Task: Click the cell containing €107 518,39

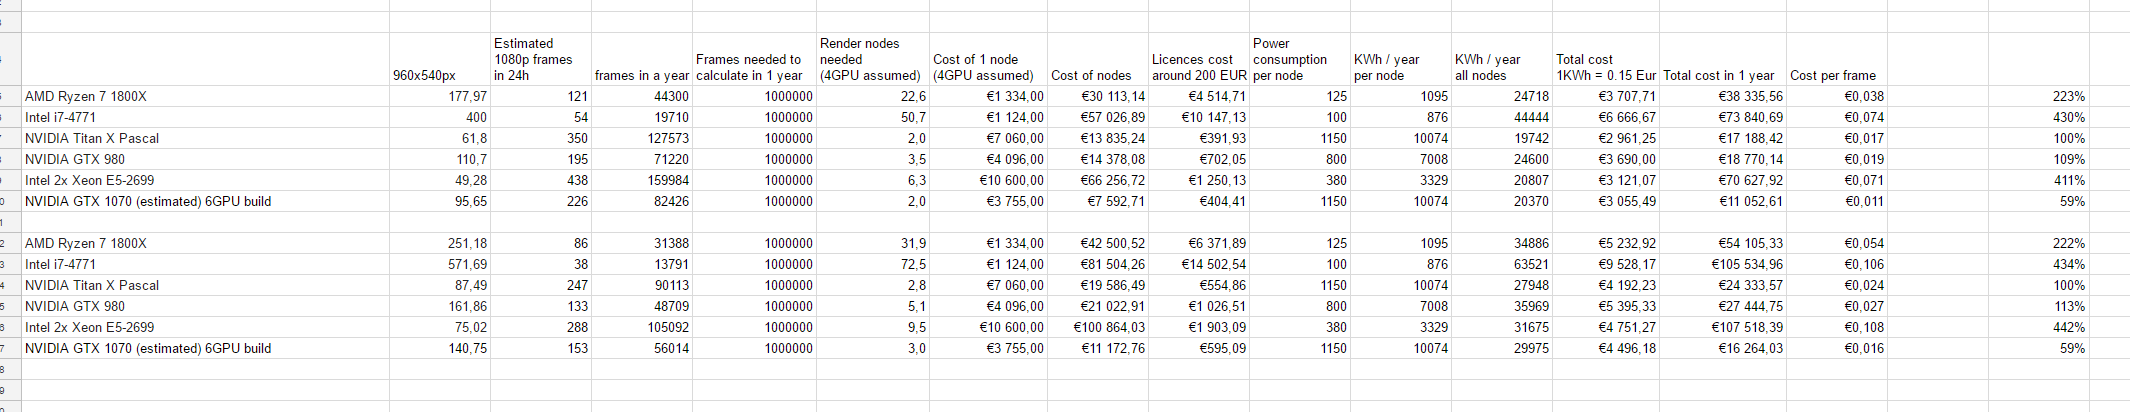Action: point(1722,327)
